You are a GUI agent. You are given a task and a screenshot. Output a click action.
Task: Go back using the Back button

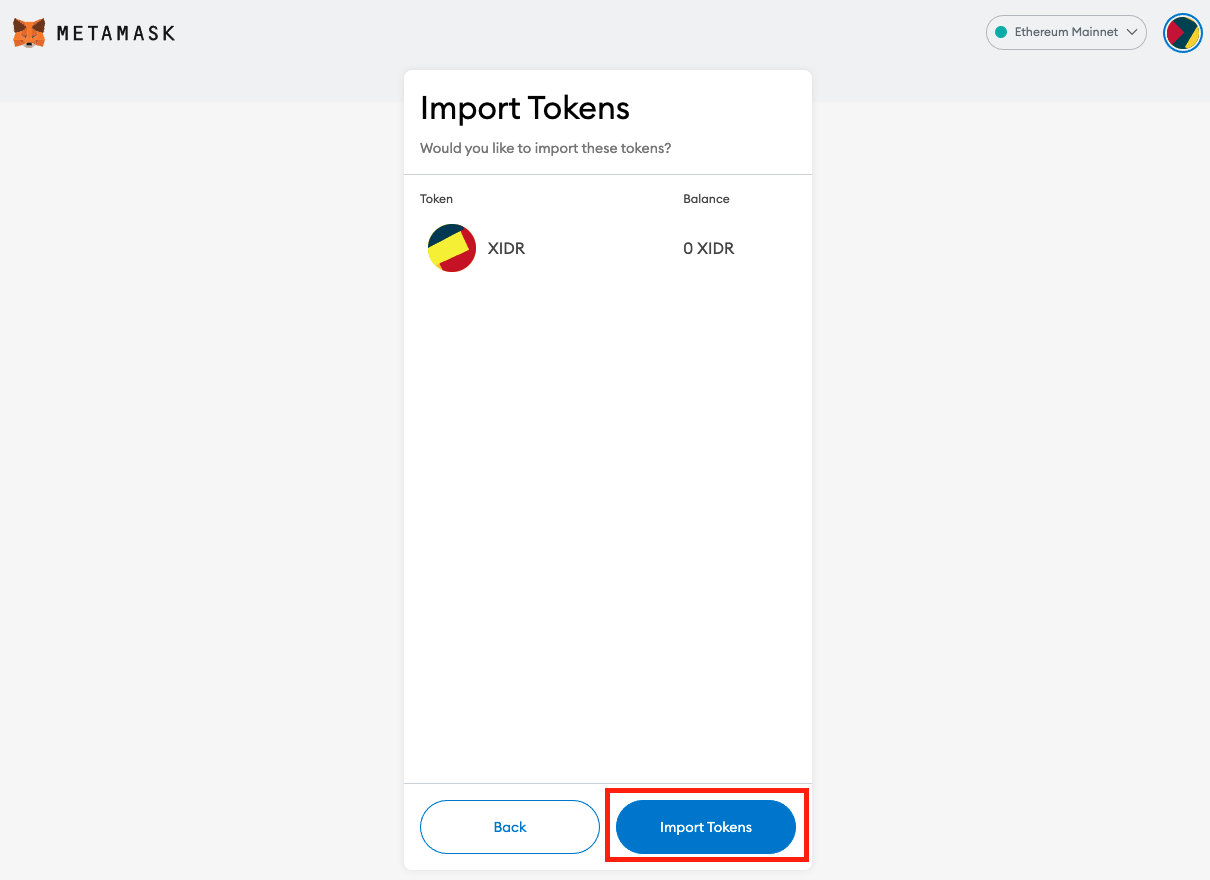(510, 827)
